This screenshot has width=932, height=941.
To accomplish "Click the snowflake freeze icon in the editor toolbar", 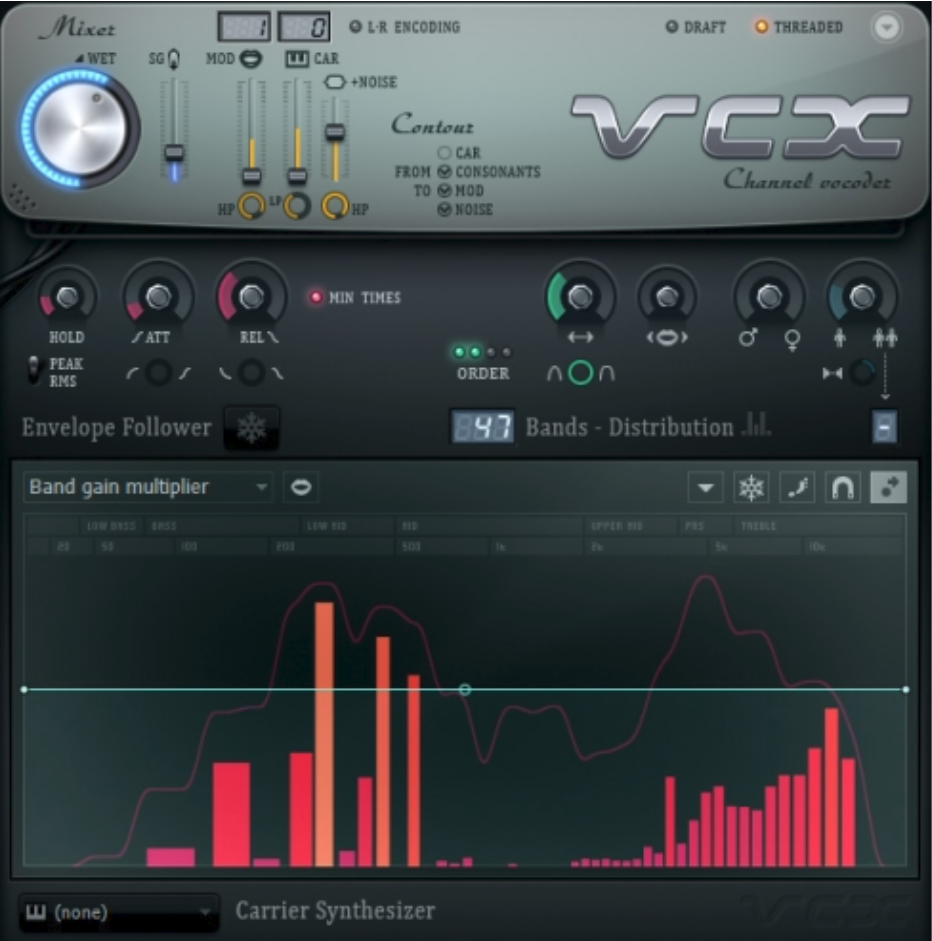I will pos(752,485).
